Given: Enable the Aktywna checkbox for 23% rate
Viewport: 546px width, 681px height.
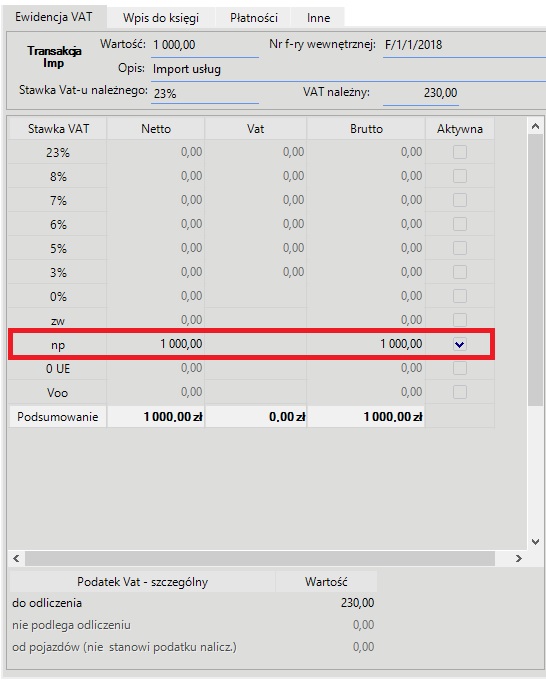Looking at the screenshot, I should click(460, 152).
